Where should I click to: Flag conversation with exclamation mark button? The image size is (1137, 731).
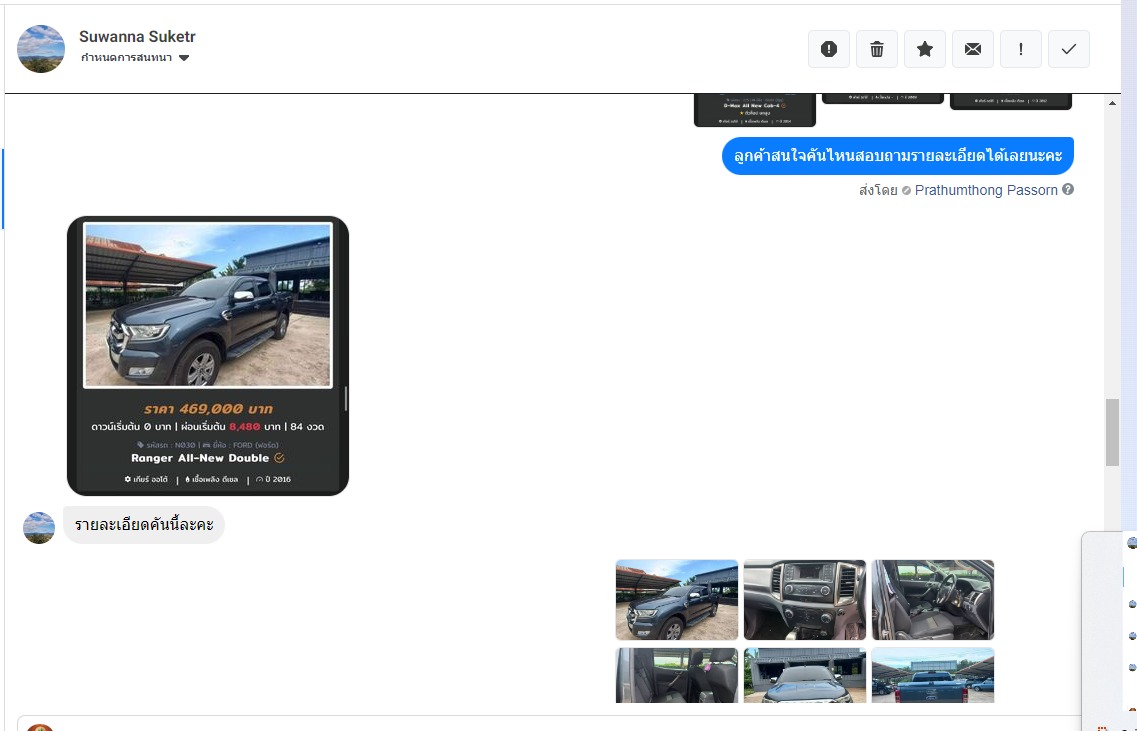coord(1021,49)
